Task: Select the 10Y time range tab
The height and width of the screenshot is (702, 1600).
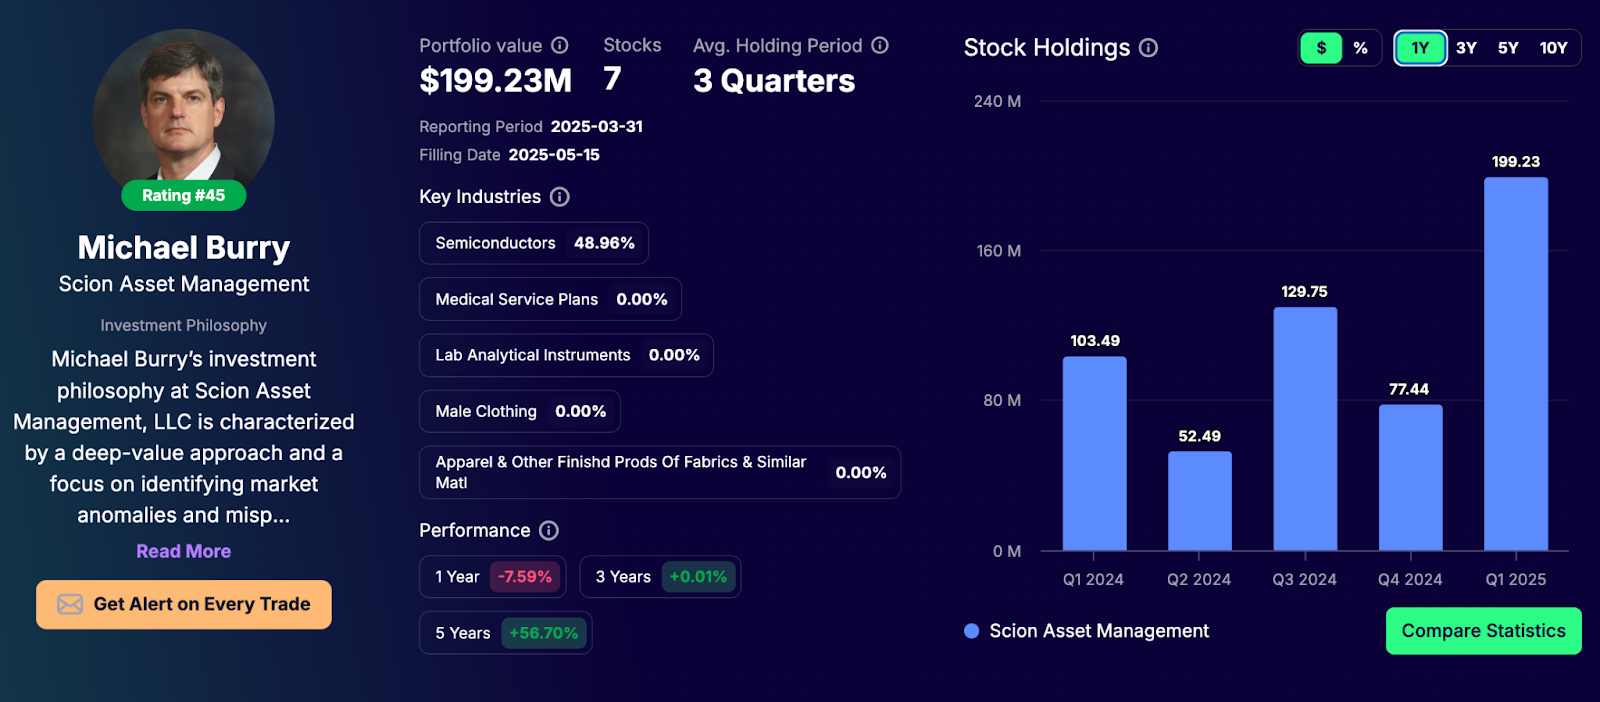Action: 1553,48
